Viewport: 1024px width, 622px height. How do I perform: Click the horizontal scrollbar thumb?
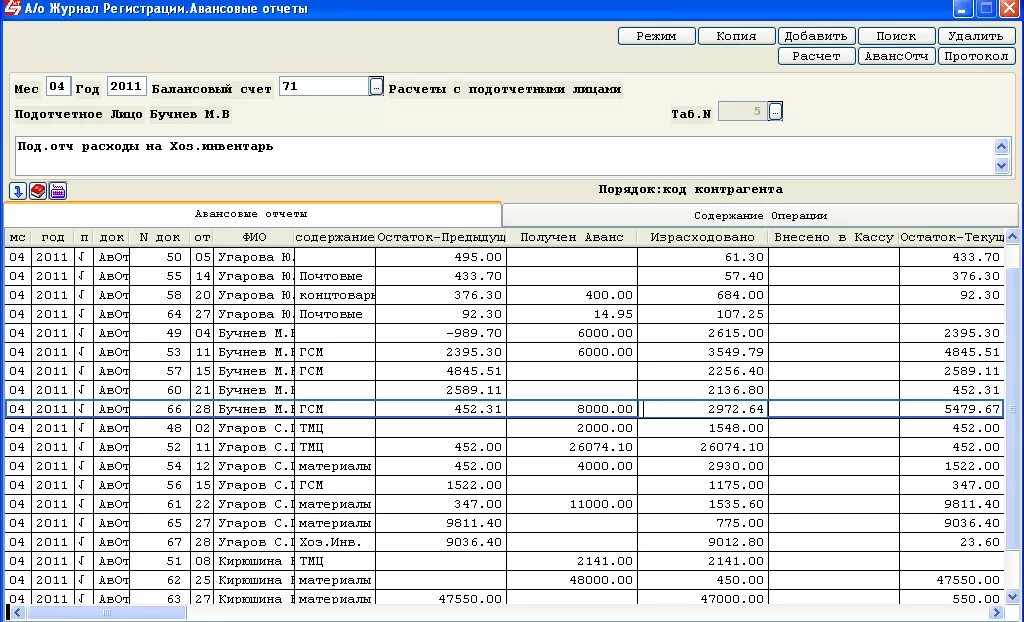point(106,613)
